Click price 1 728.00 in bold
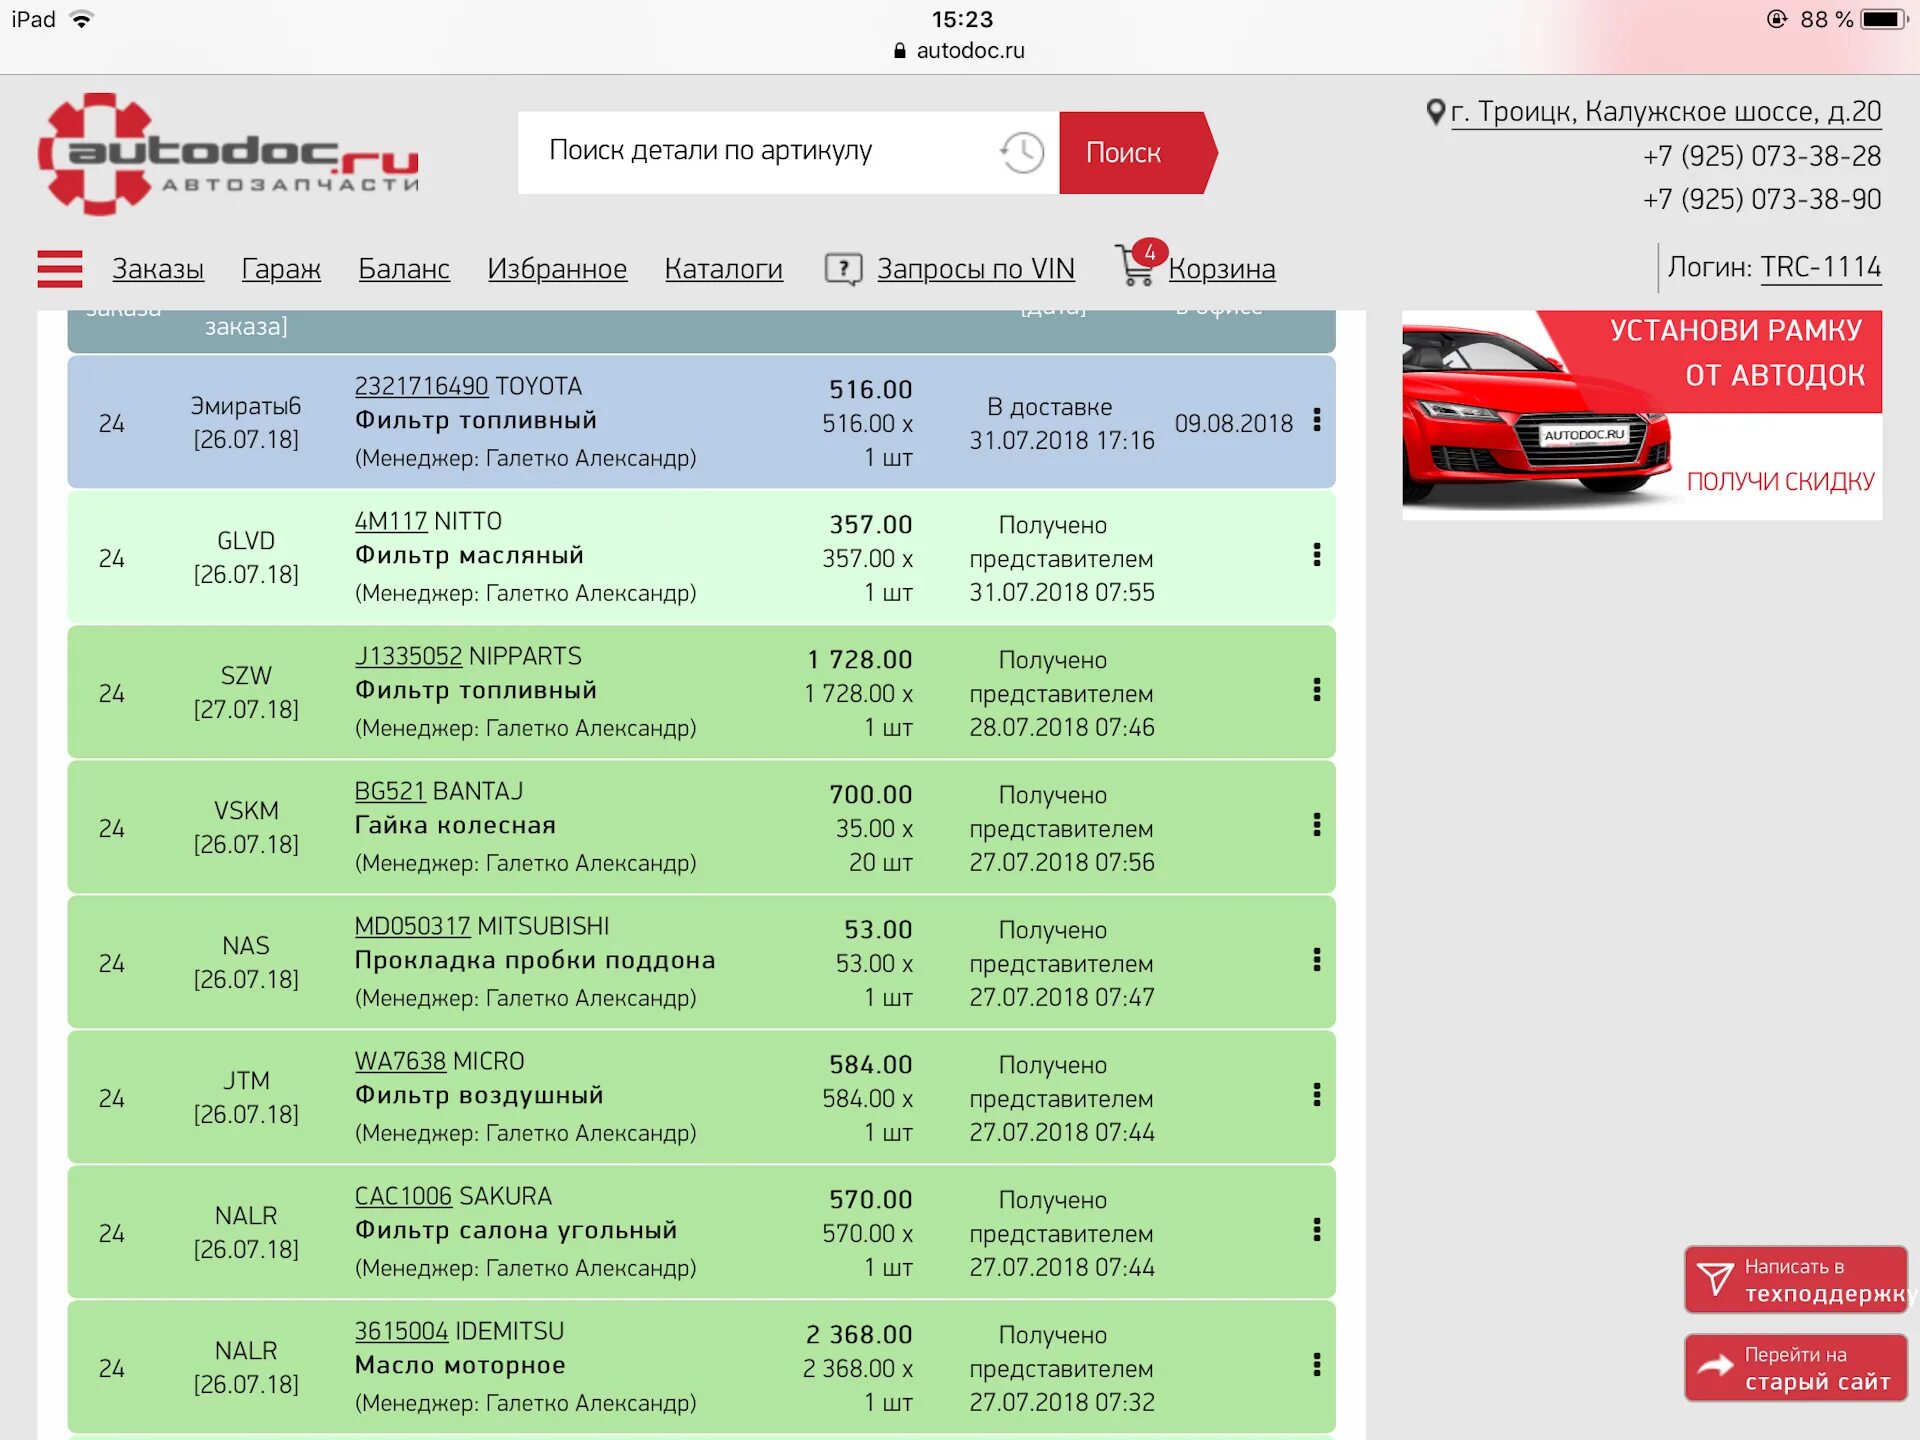This screenshot has width=1920, height=1440. coord(860,660)
